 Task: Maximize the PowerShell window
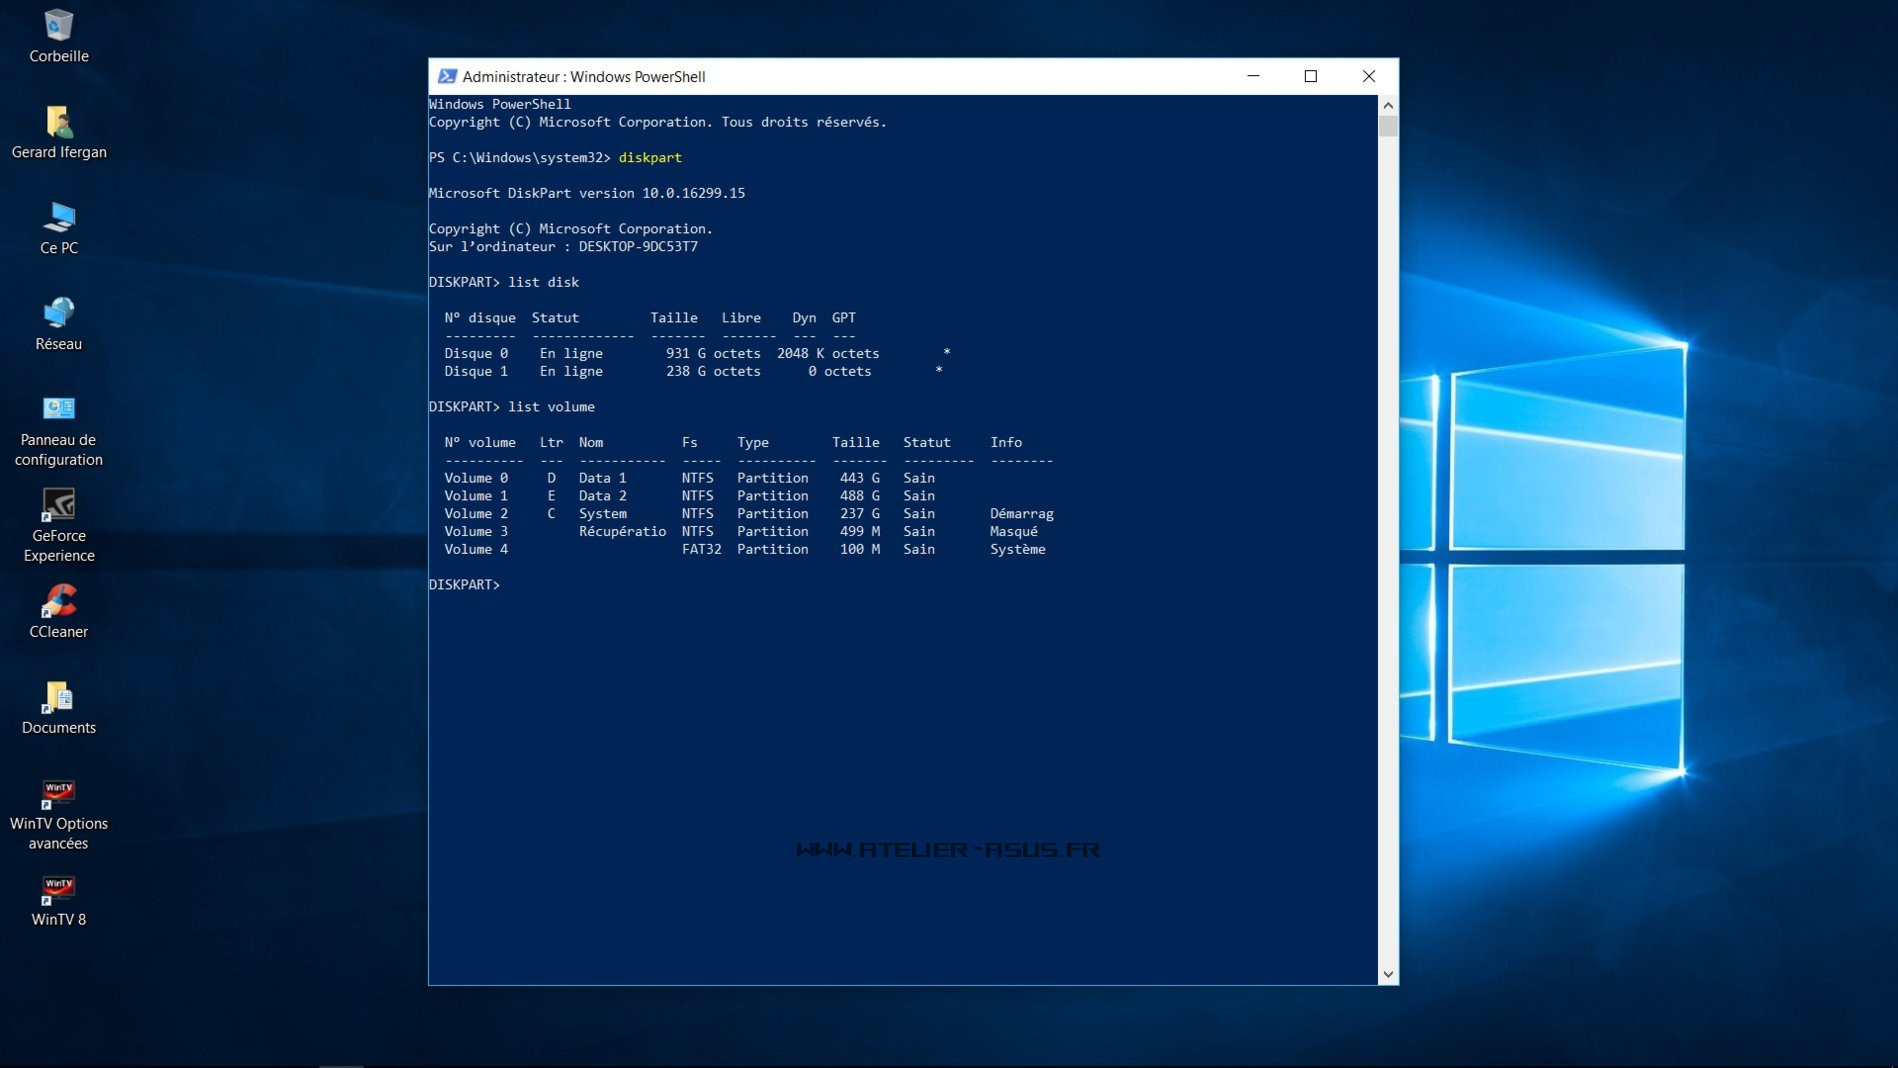click(1311, 77)
